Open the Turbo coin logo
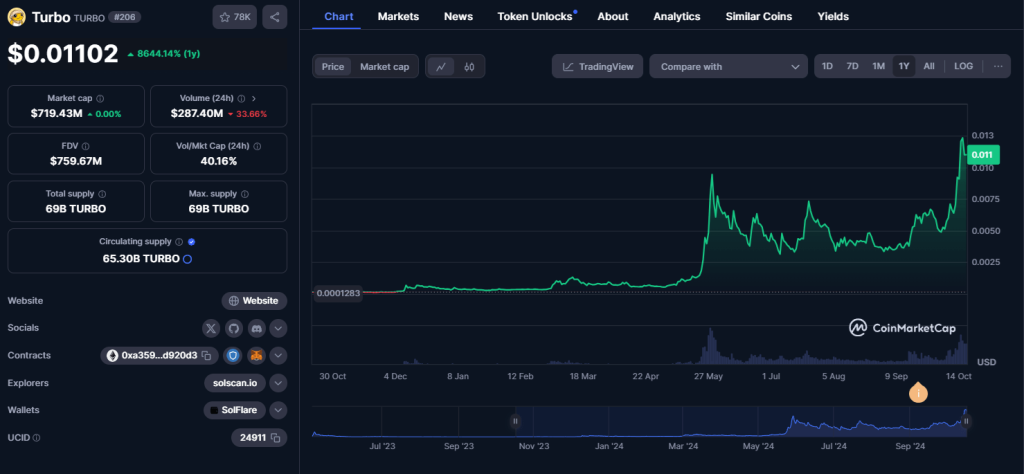 coord(16,18)
